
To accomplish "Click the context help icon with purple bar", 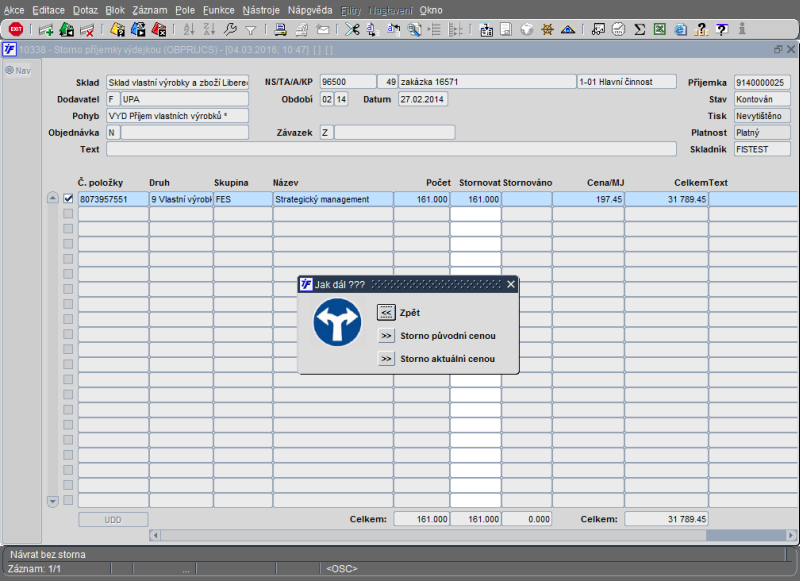I will (722, 30).
